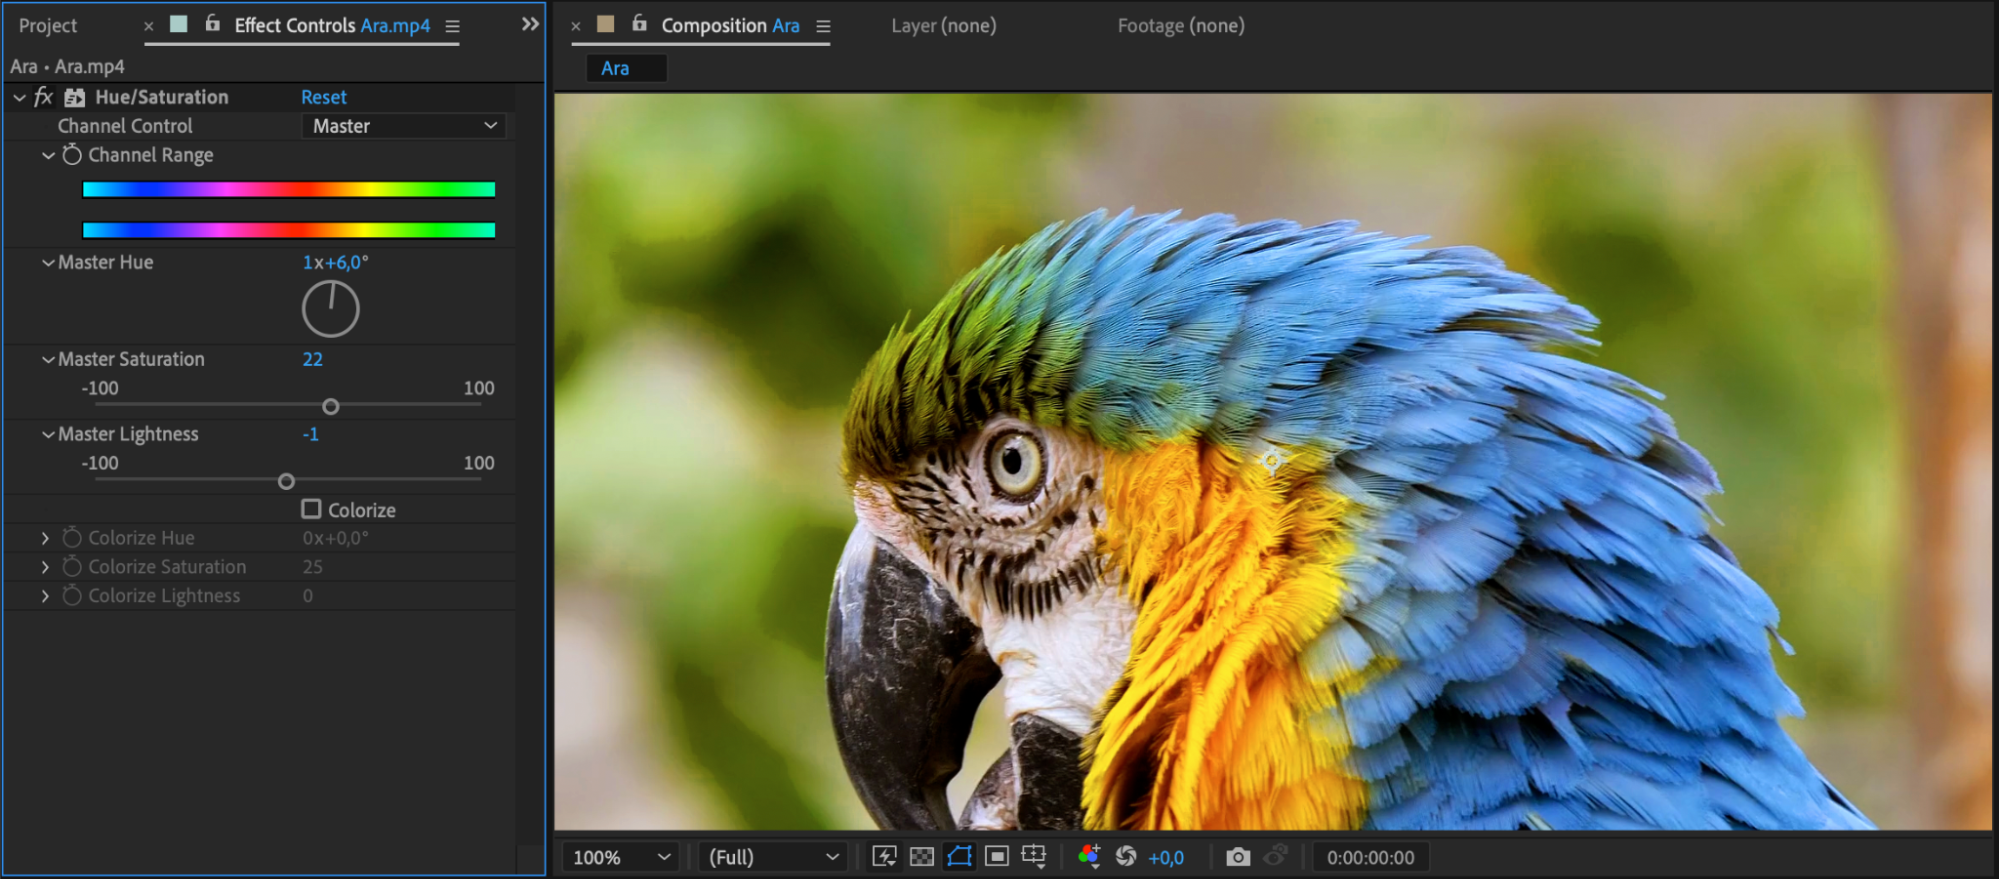
Task: Open the (Full) resolution dropdown
Action: tap(773, 857)
